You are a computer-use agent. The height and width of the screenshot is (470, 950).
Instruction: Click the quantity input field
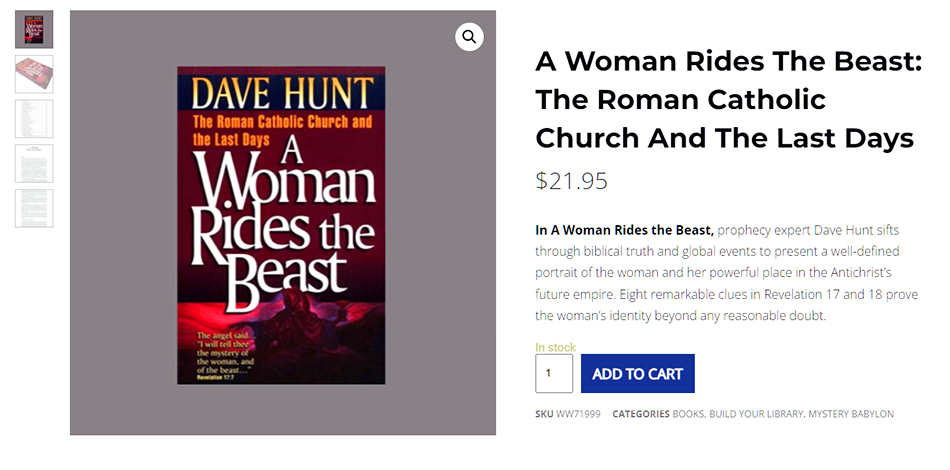click(x=554, y=373)
